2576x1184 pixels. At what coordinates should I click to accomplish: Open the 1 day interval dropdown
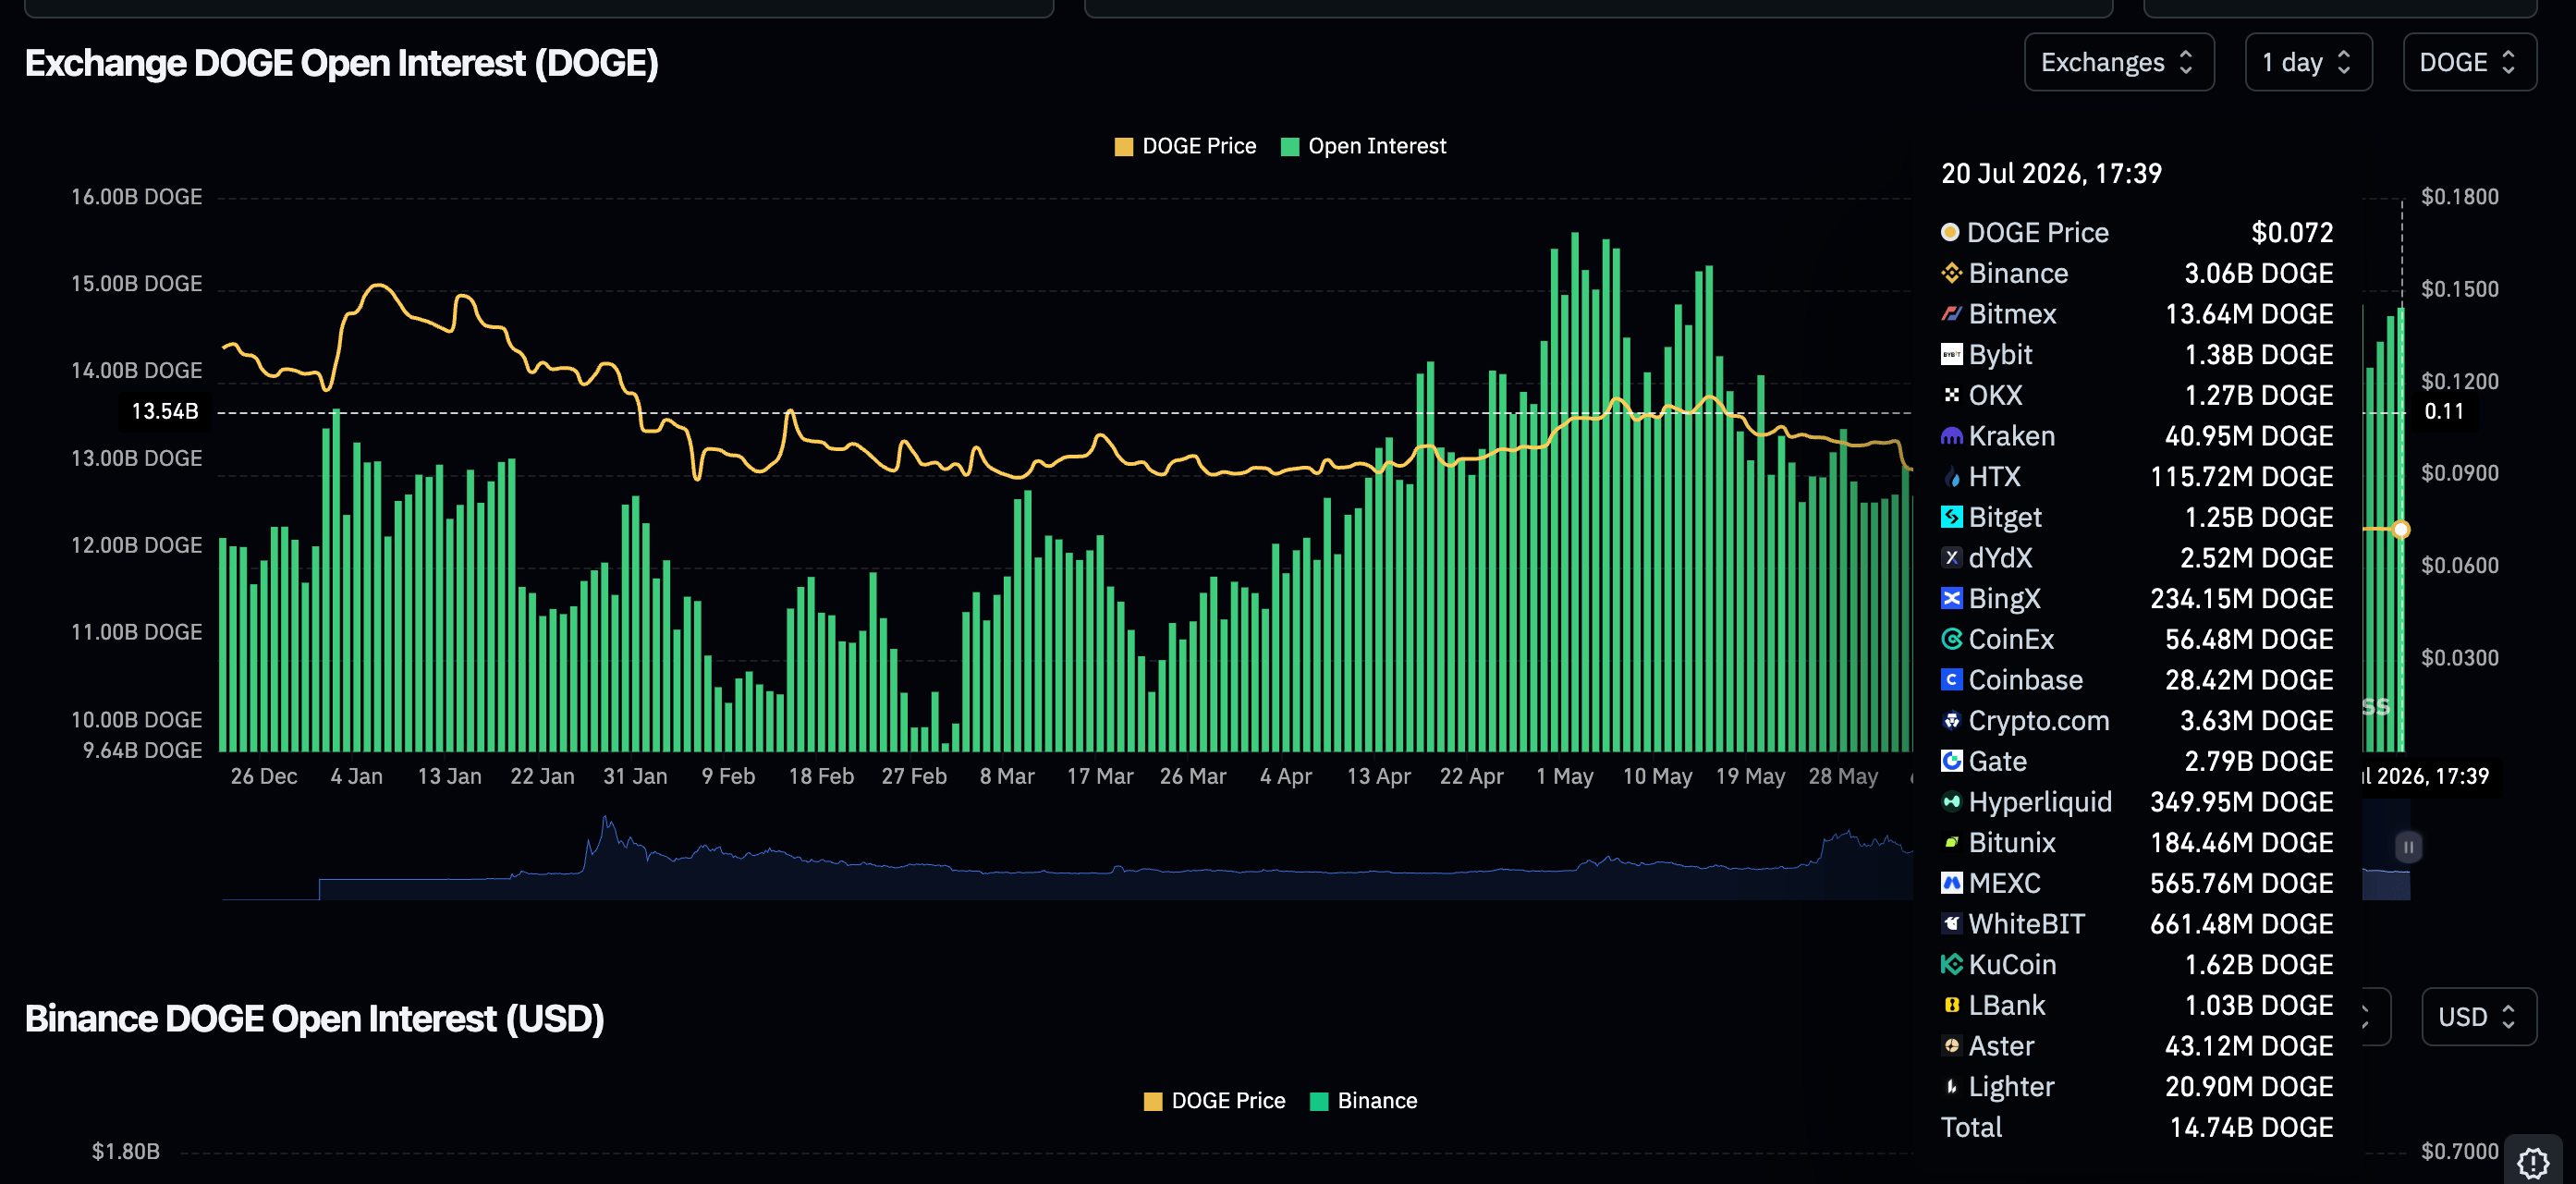click(x=2307, y=62)
